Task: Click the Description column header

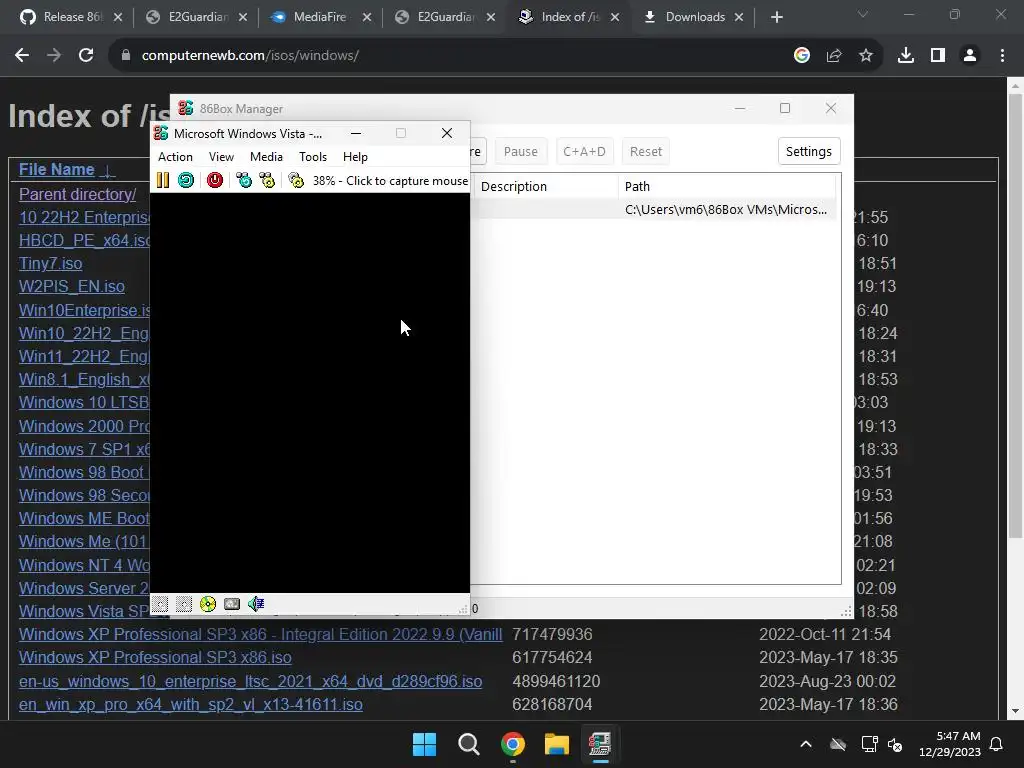Action: click(544, 187)
